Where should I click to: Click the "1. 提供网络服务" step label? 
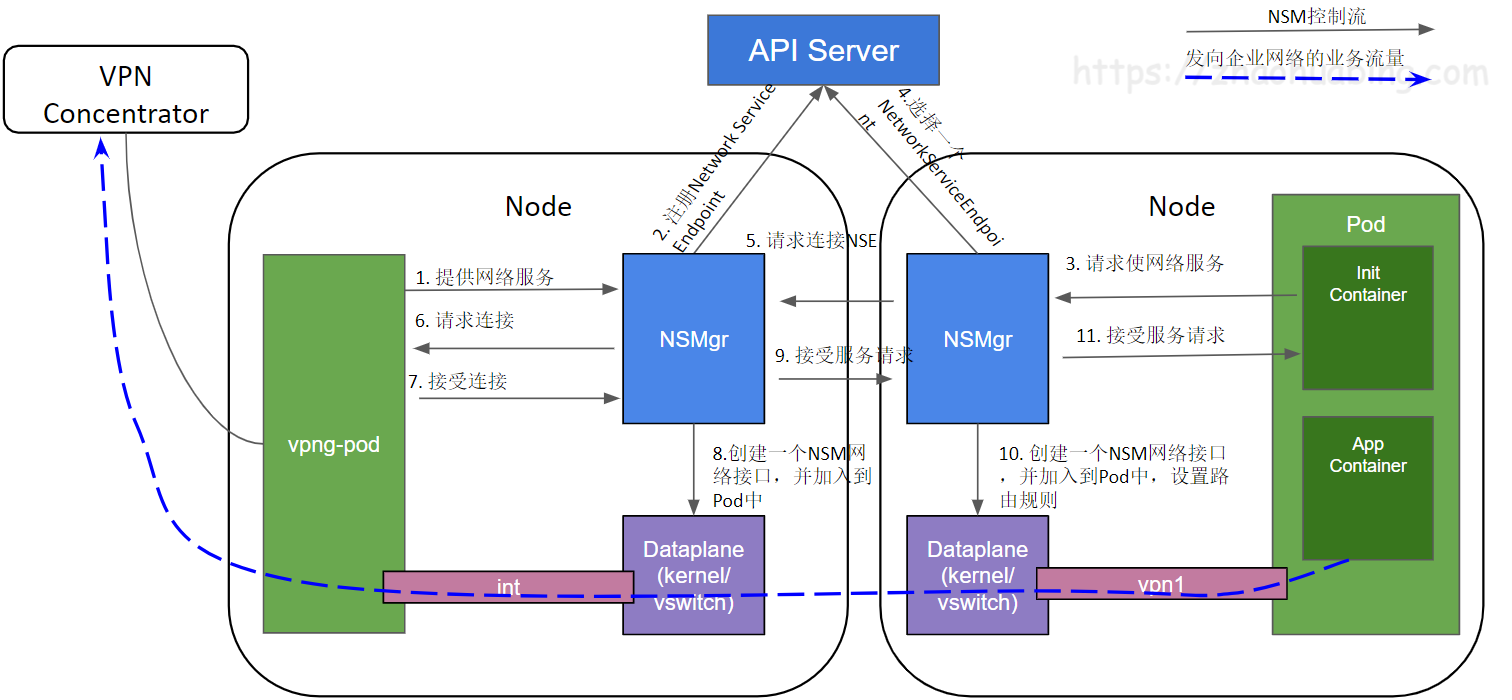485,277
